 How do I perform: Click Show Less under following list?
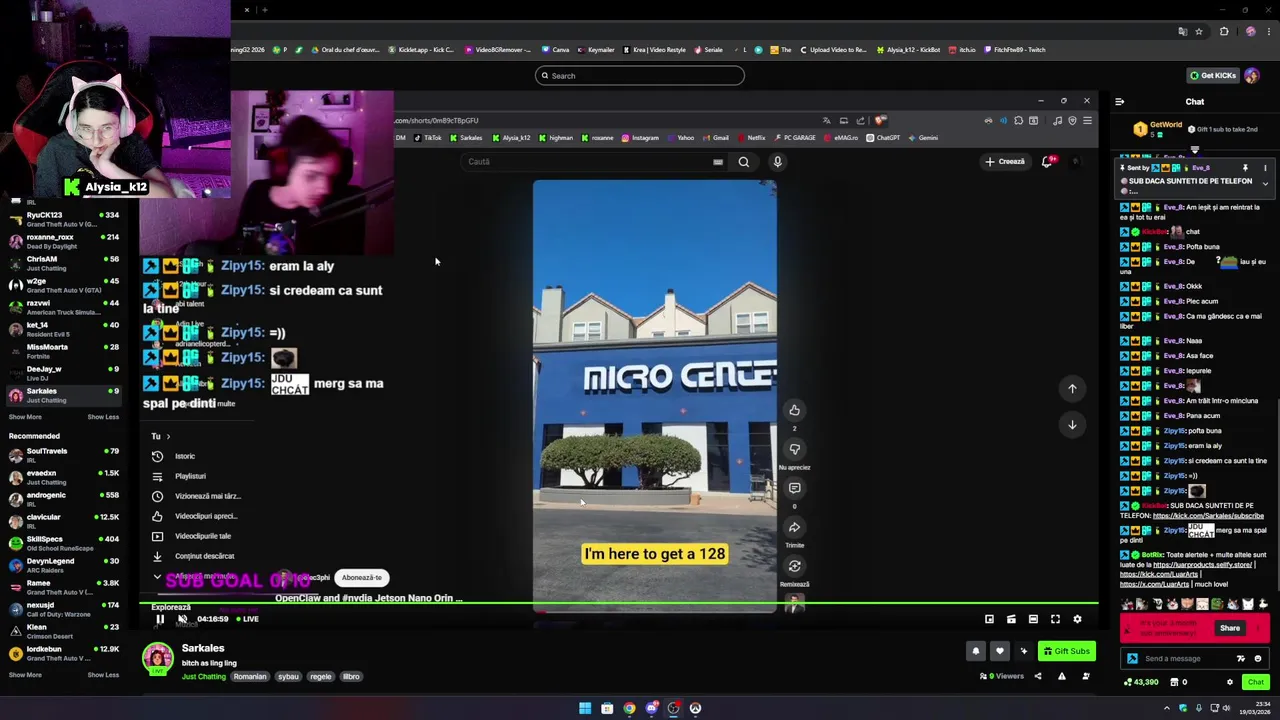[103, 417]
